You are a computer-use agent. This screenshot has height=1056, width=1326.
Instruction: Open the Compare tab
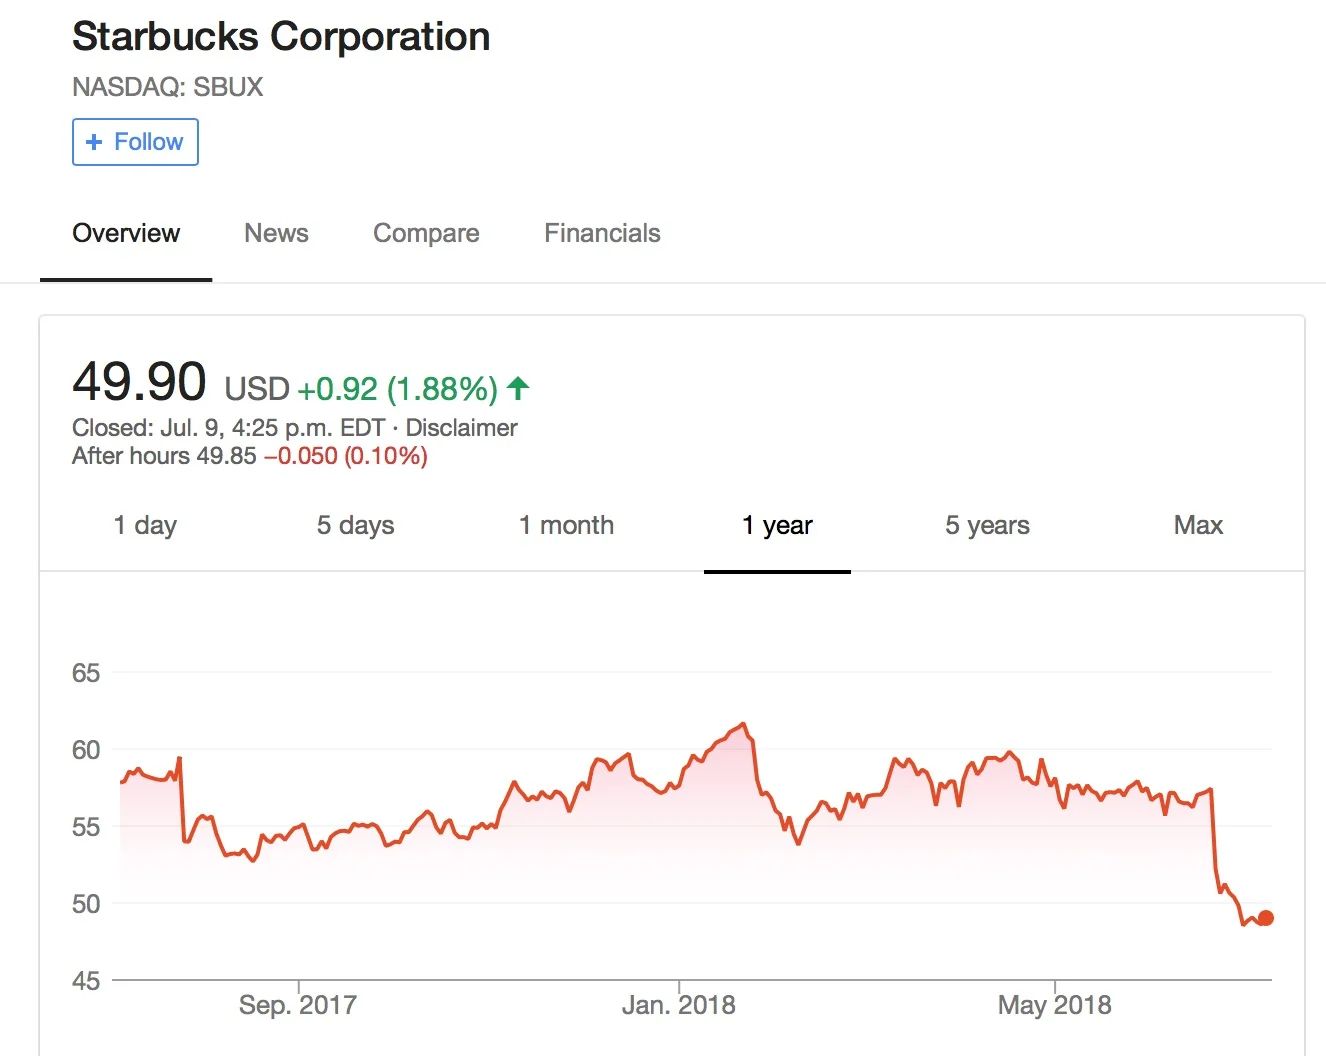point(426,233)
